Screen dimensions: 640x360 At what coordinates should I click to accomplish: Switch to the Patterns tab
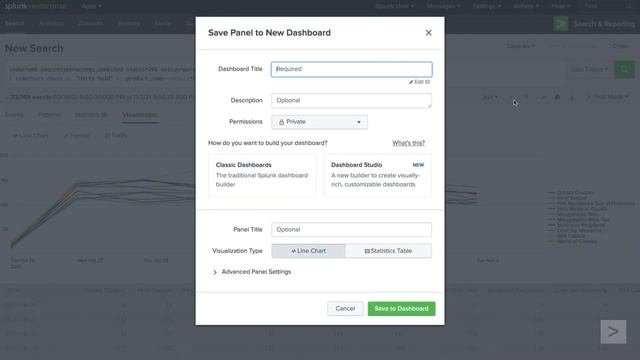tap(49, 115)
